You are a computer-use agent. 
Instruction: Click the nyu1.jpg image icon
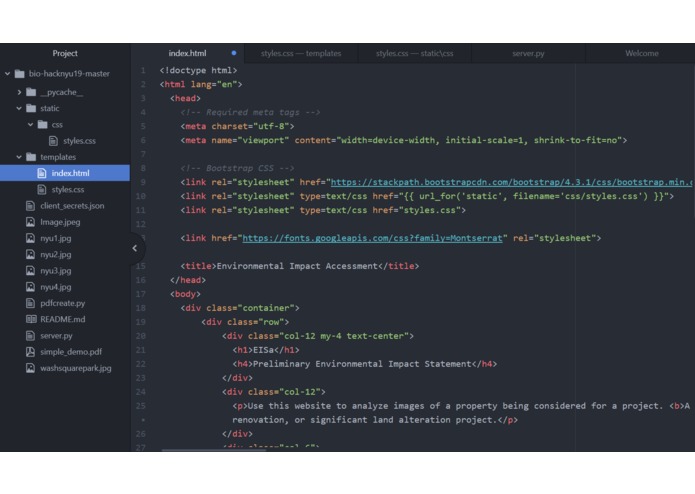coord(30,238)
